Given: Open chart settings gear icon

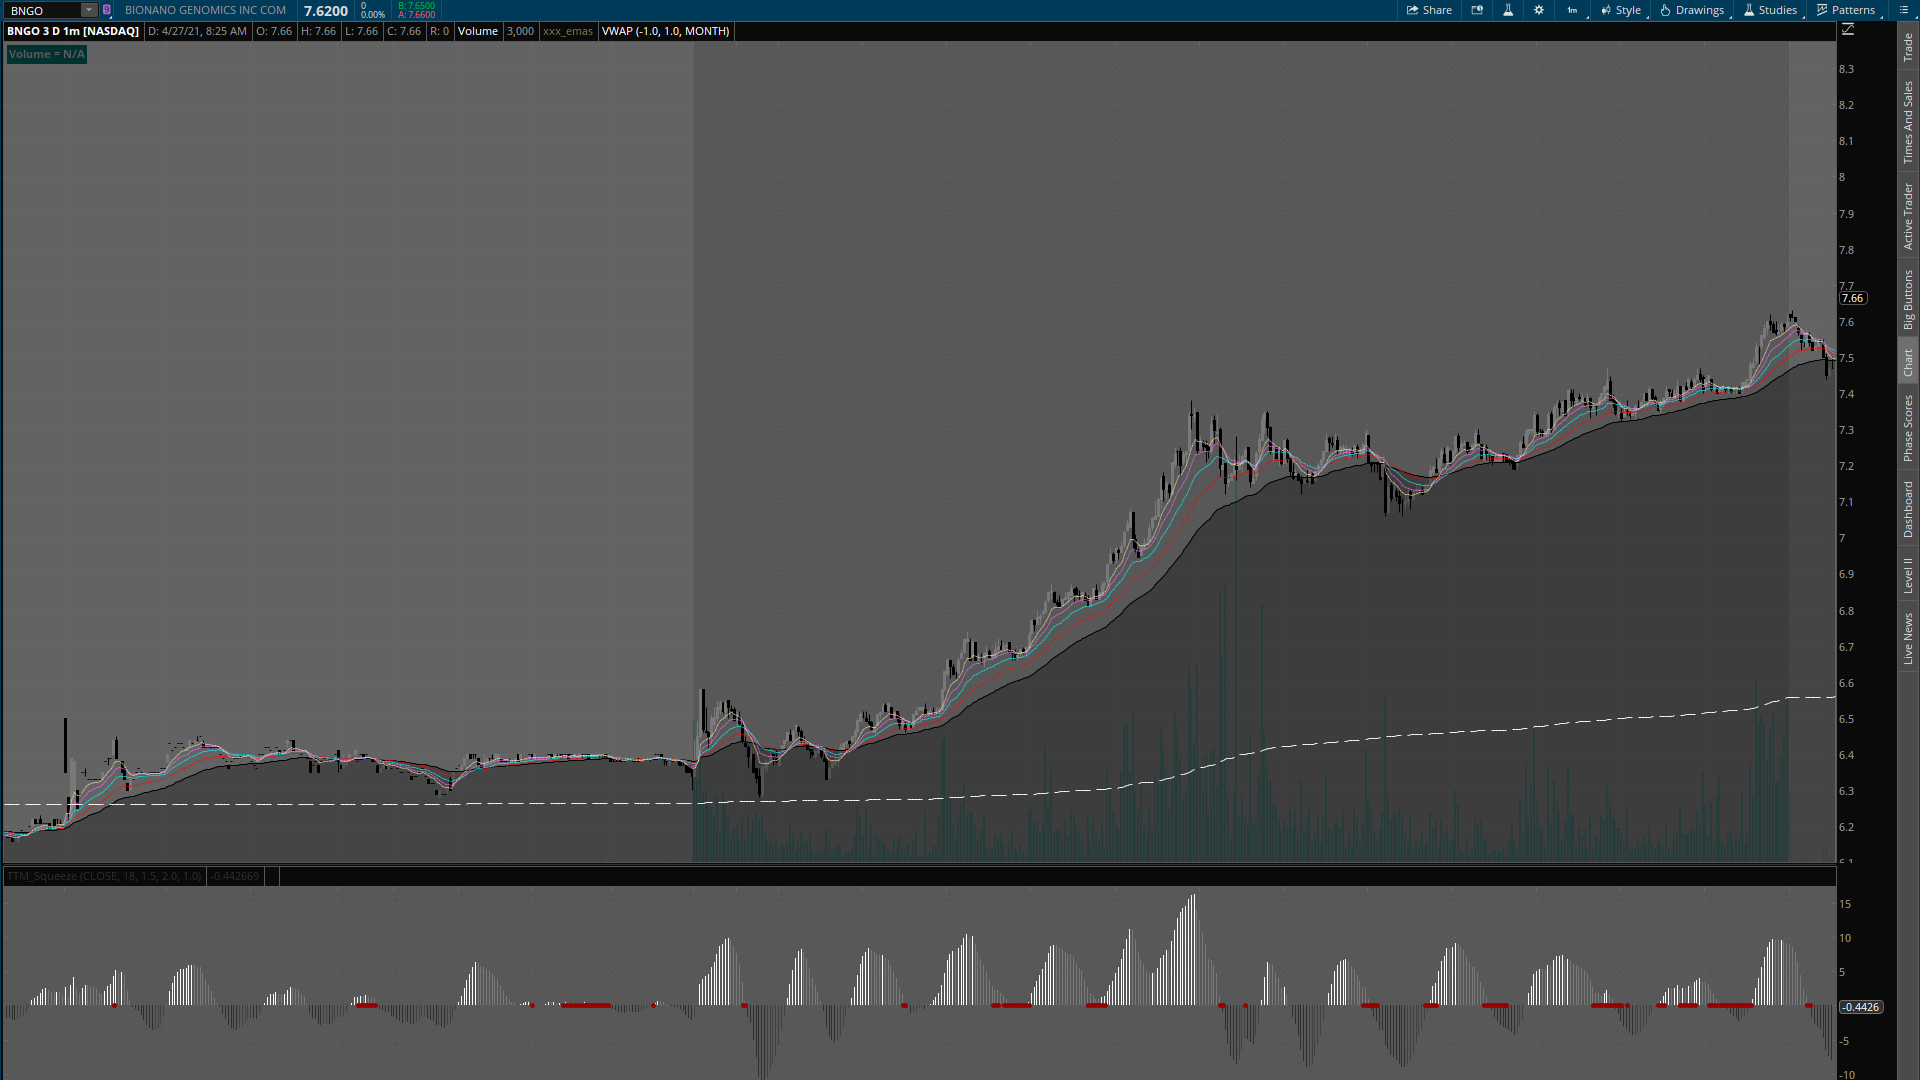Looking at the screenshot, I should (x=1539, y=10).
